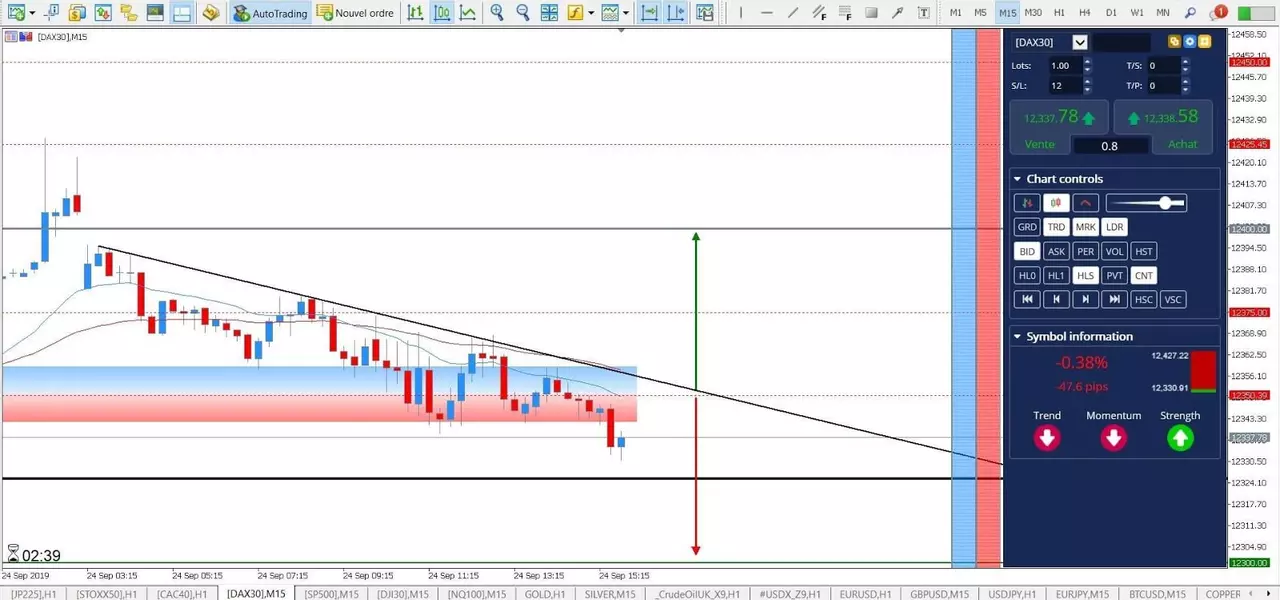Click the blue gear settings icon in panel
This screenshot has height=600, width=1280.
1189,42
